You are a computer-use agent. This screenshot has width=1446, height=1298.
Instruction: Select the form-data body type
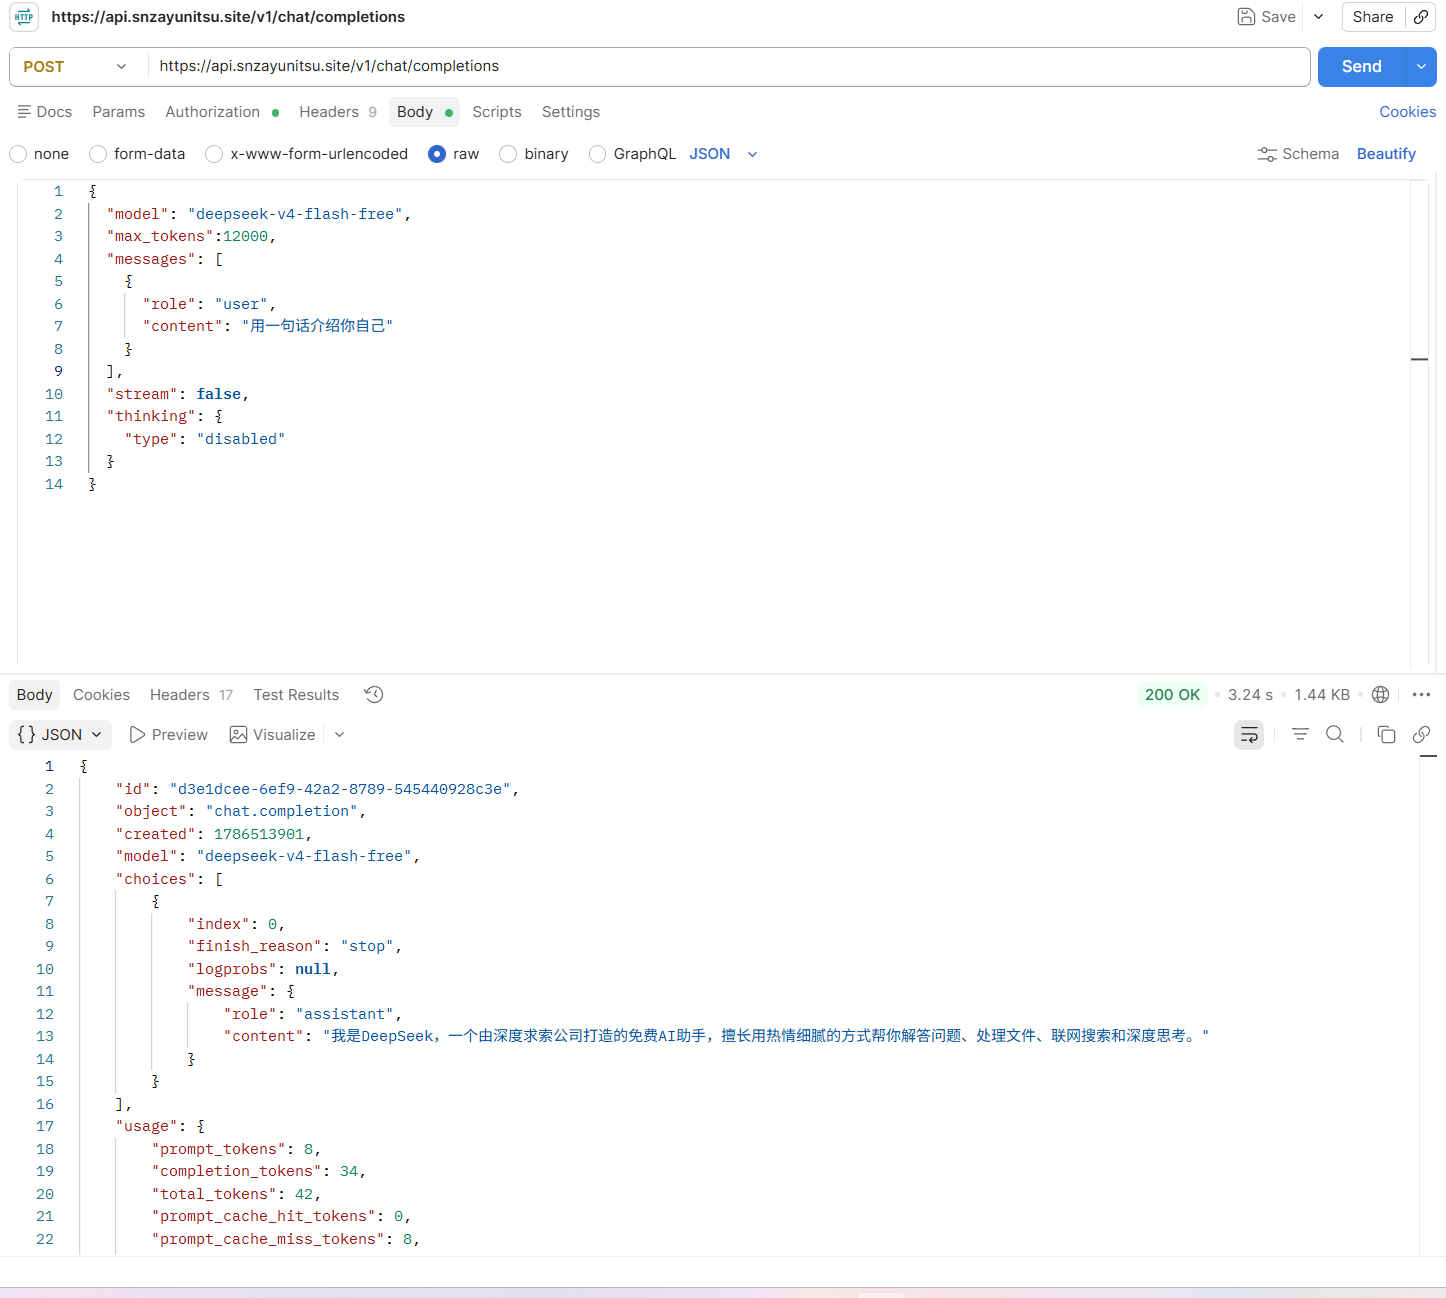[98, 154]
